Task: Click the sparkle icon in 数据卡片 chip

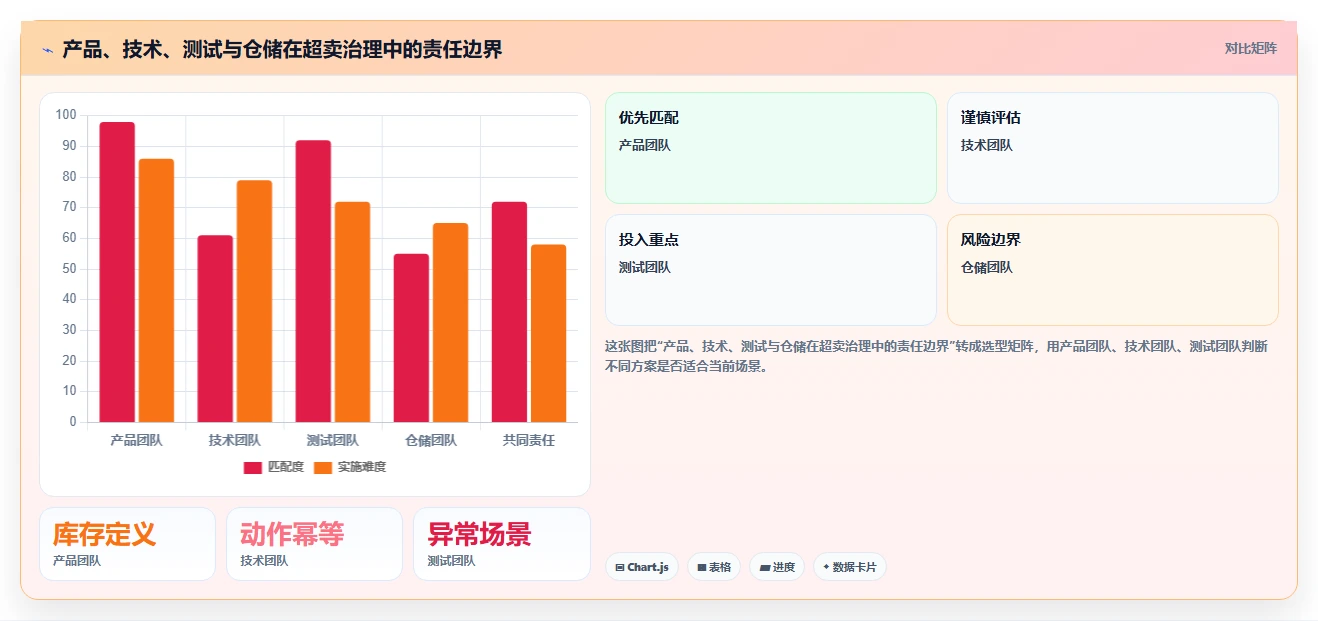Action: [826, 567]
